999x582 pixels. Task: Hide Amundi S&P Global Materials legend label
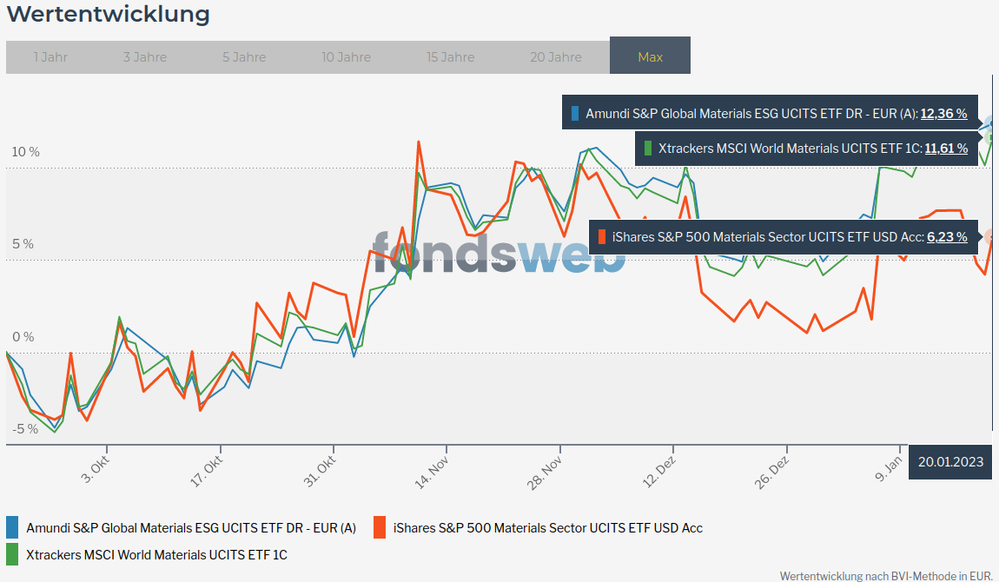coord(191,528)
